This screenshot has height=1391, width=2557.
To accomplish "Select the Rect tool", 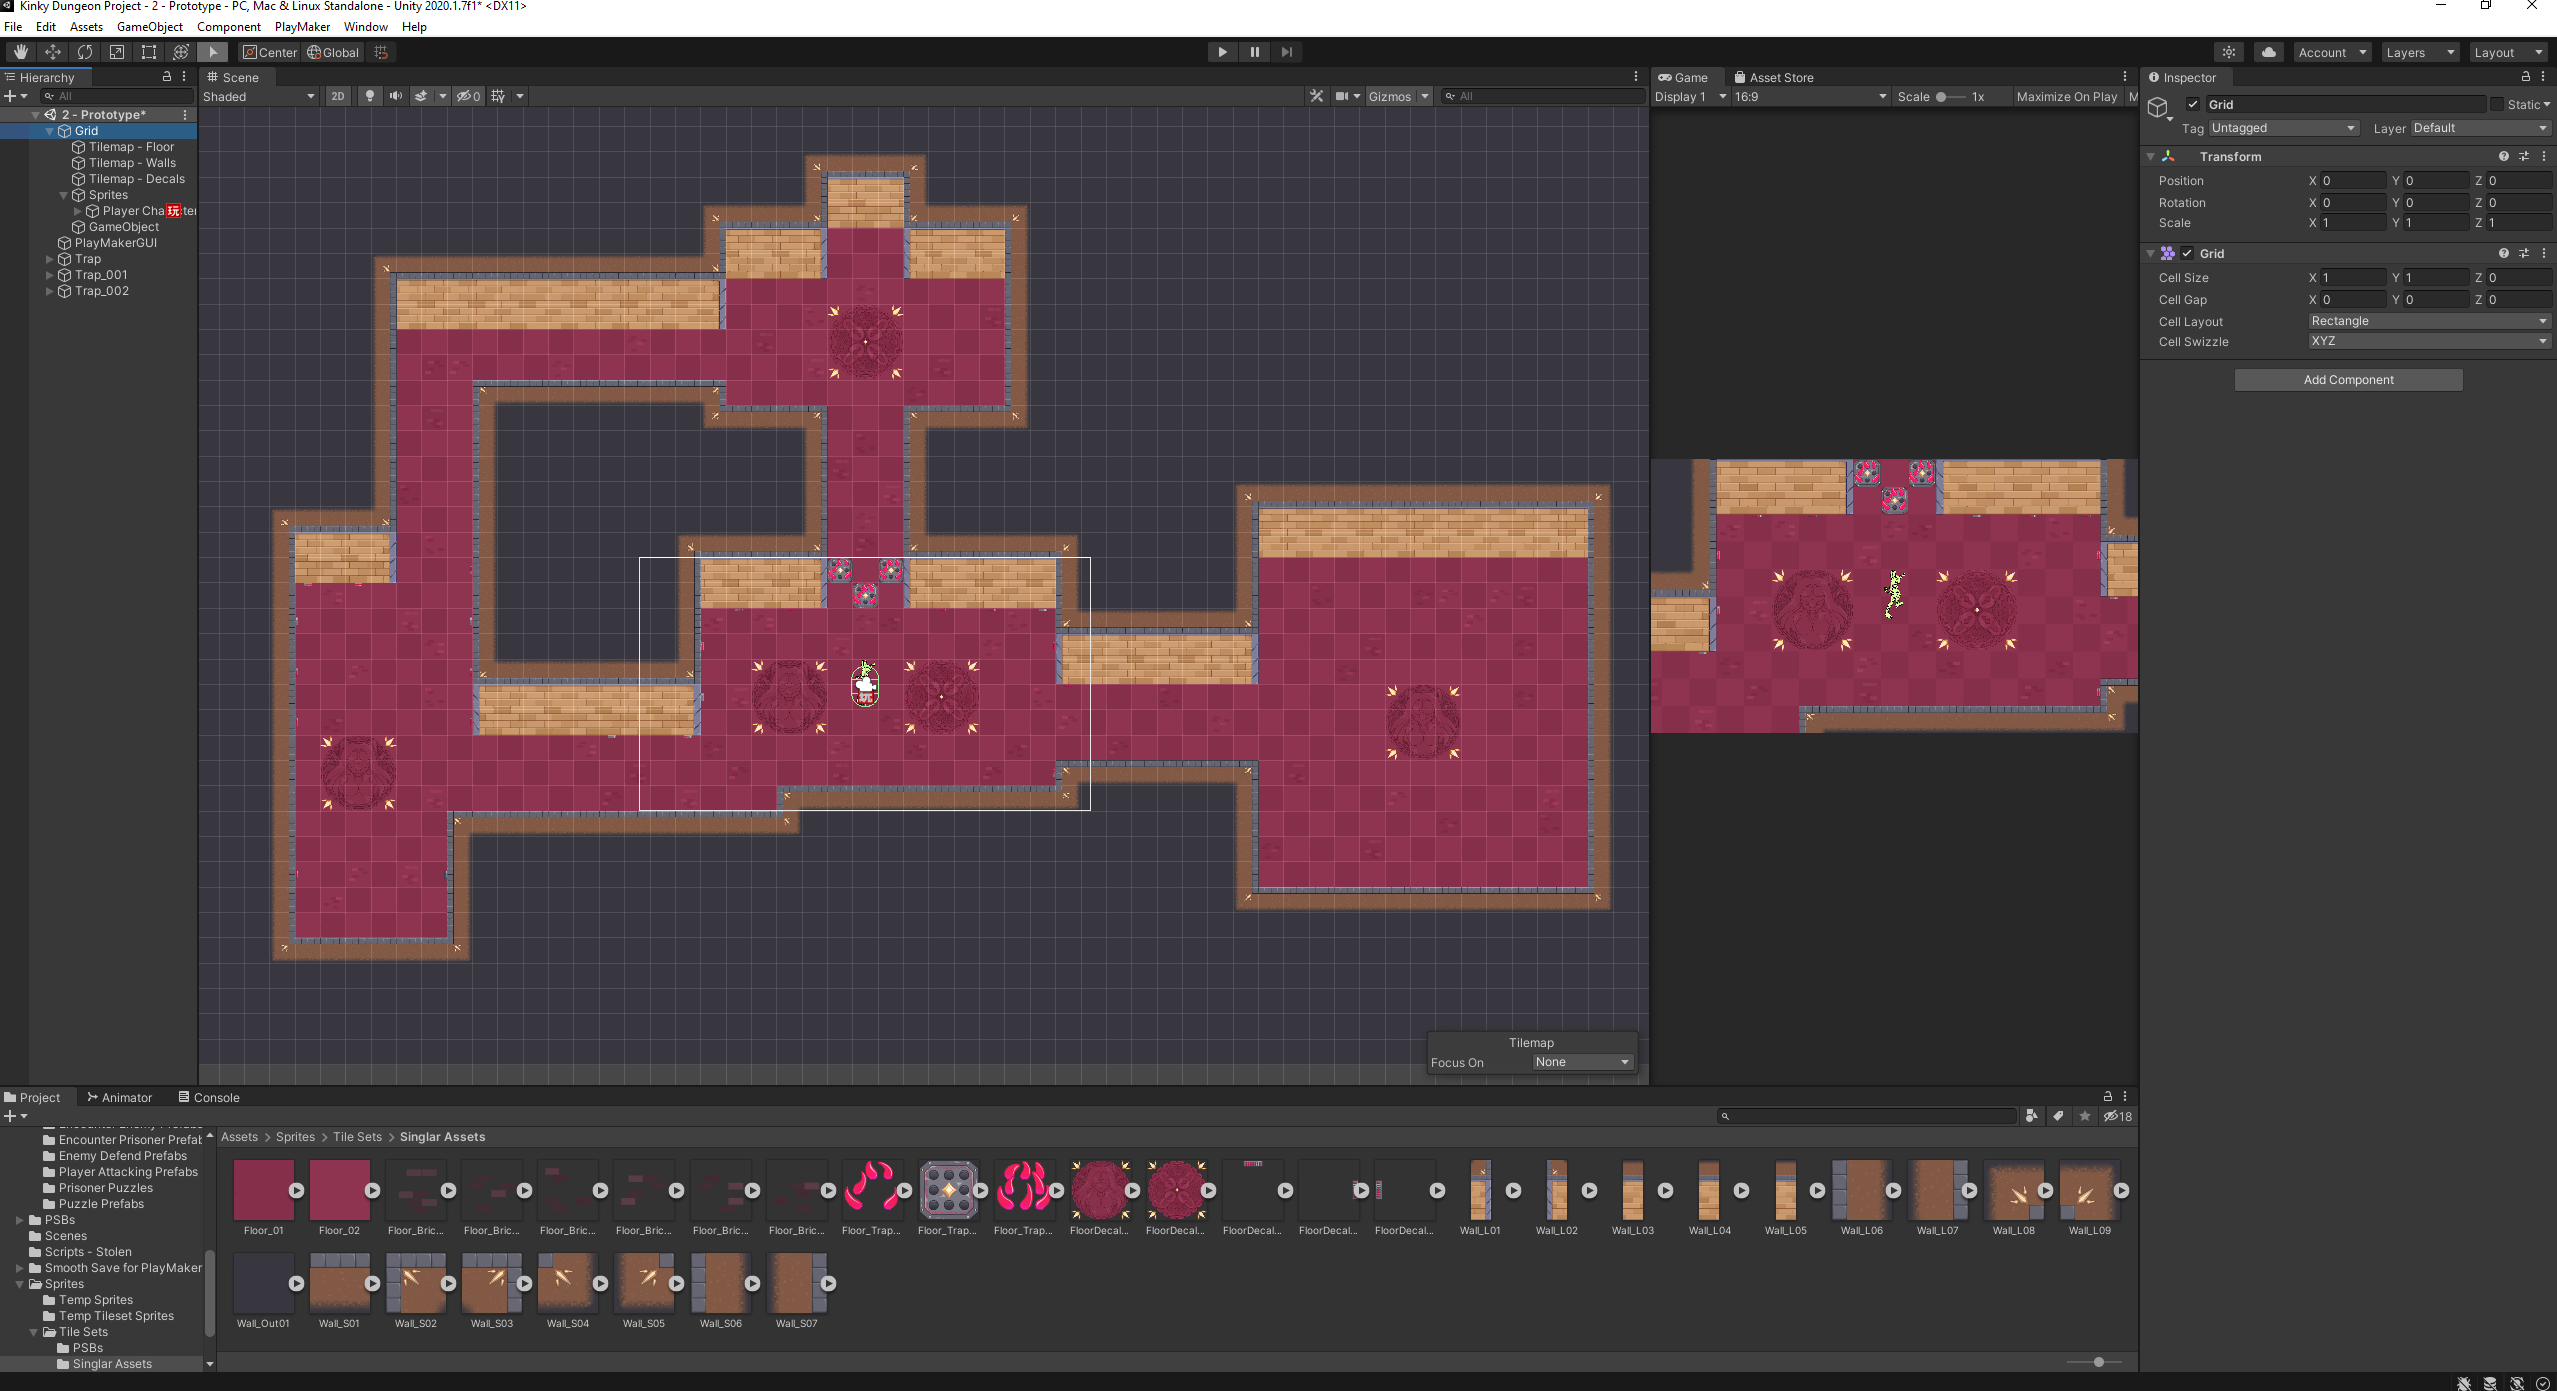I will (148, 52).
